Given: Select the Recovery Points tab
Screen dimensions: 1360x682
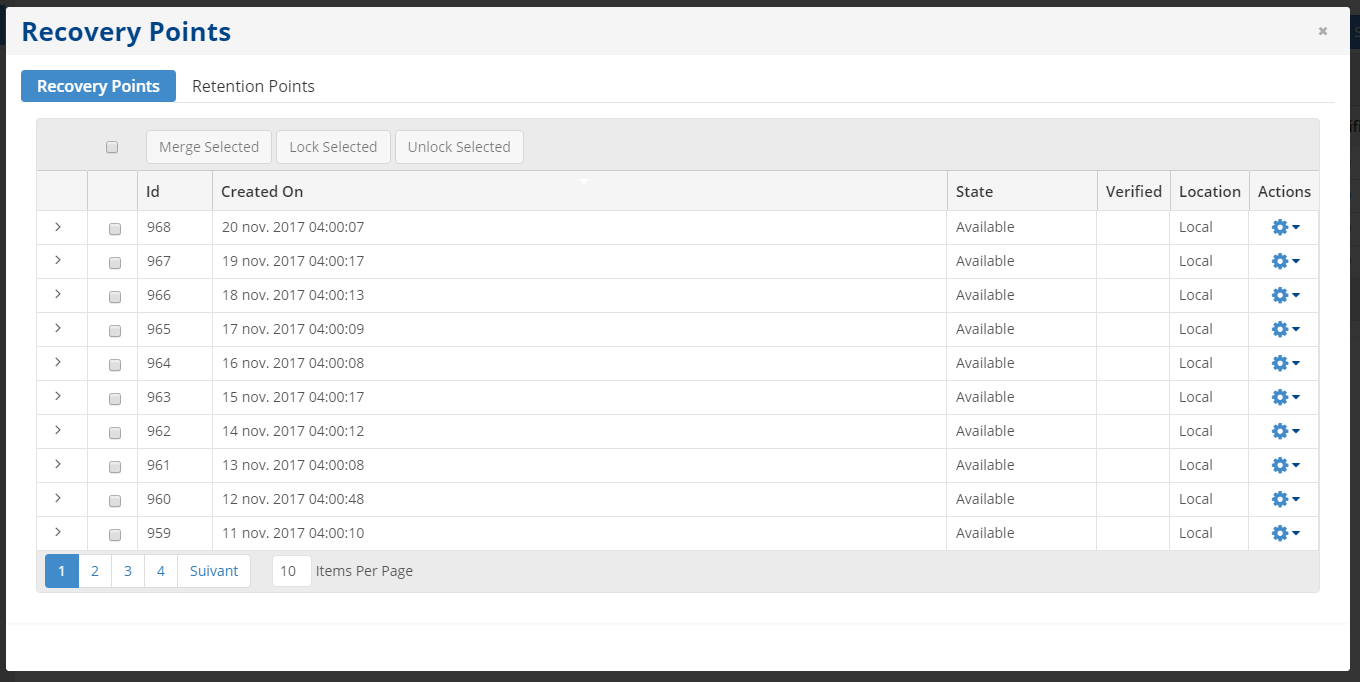Looking at the screenshot, I should tap(98, 86).
